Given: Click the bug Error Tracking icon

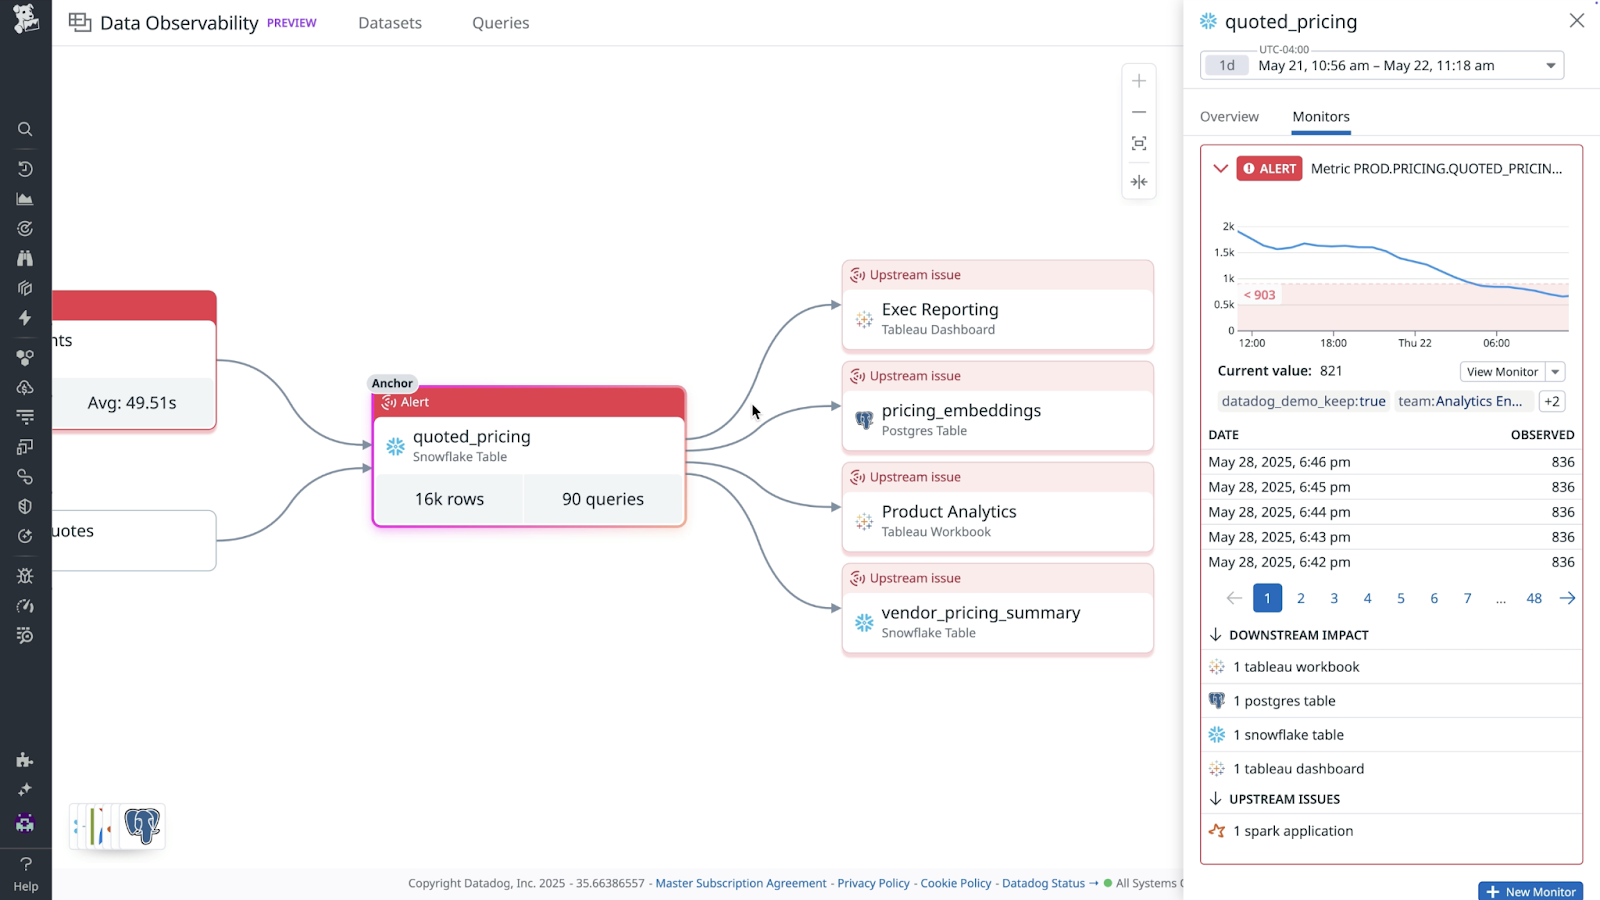Looking at the screenshot, I should pyautogui.click(x=25, y=576).
